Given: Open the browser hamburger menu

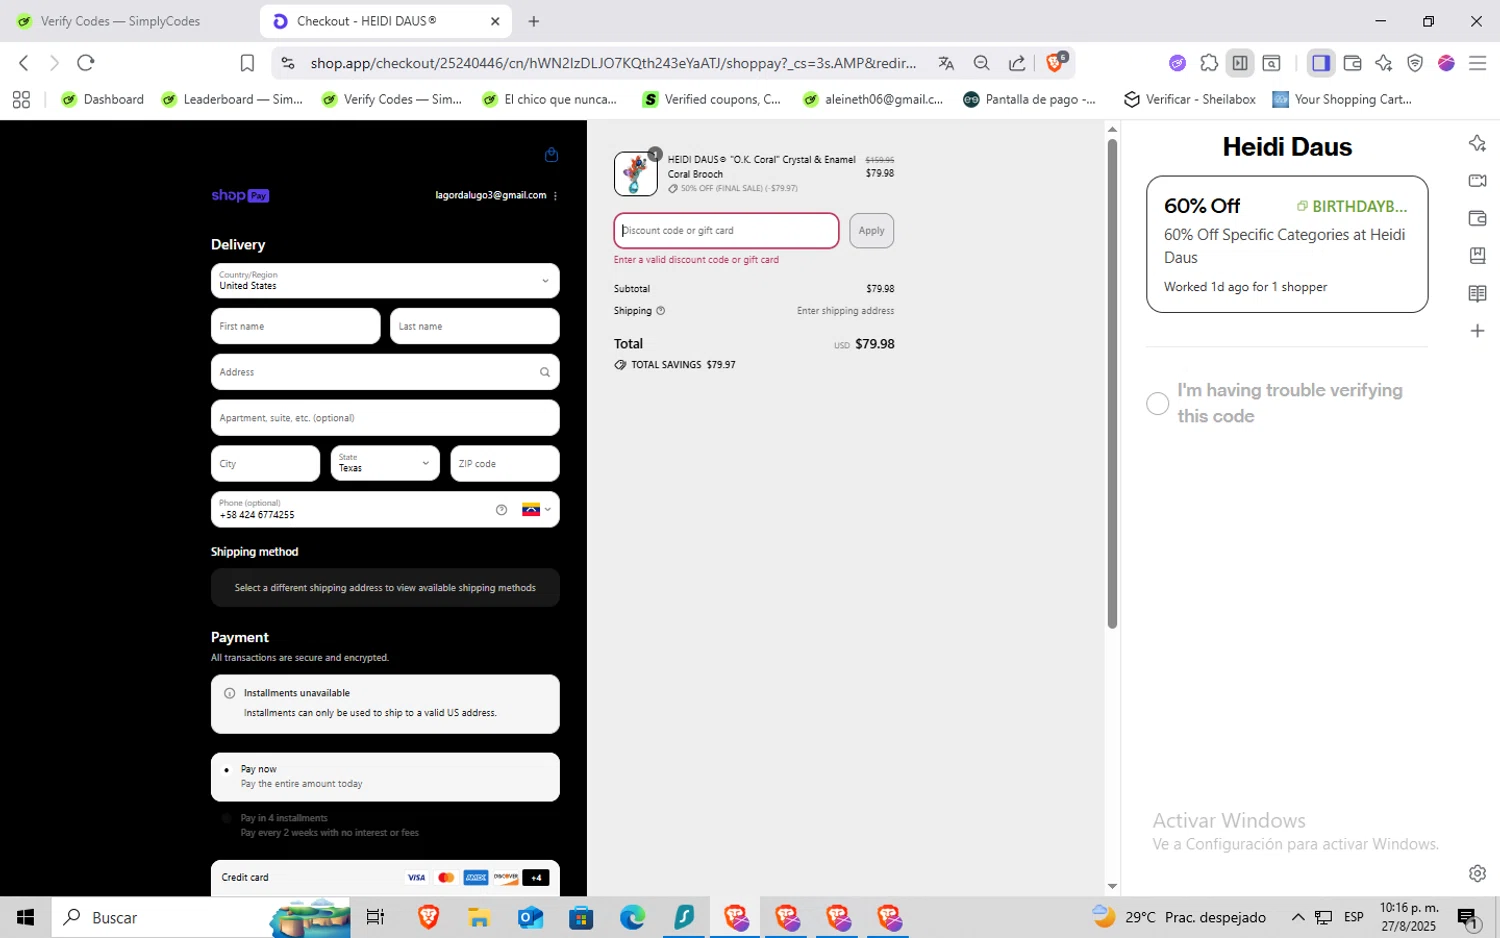Looking at the screenshot, I should 1477,63.
